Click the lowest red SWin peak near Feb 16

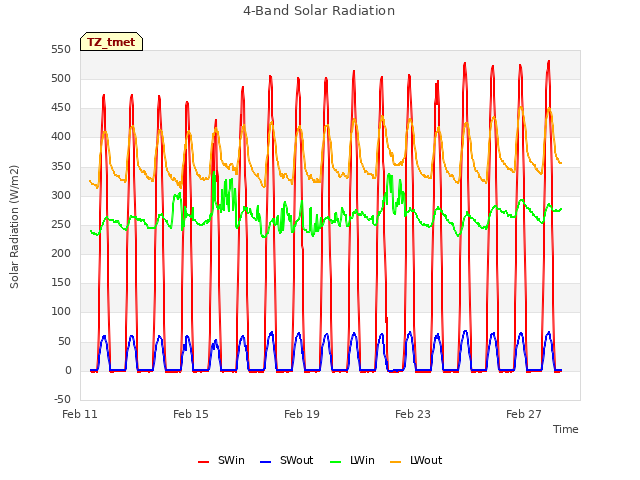click(x=216, y=121)
